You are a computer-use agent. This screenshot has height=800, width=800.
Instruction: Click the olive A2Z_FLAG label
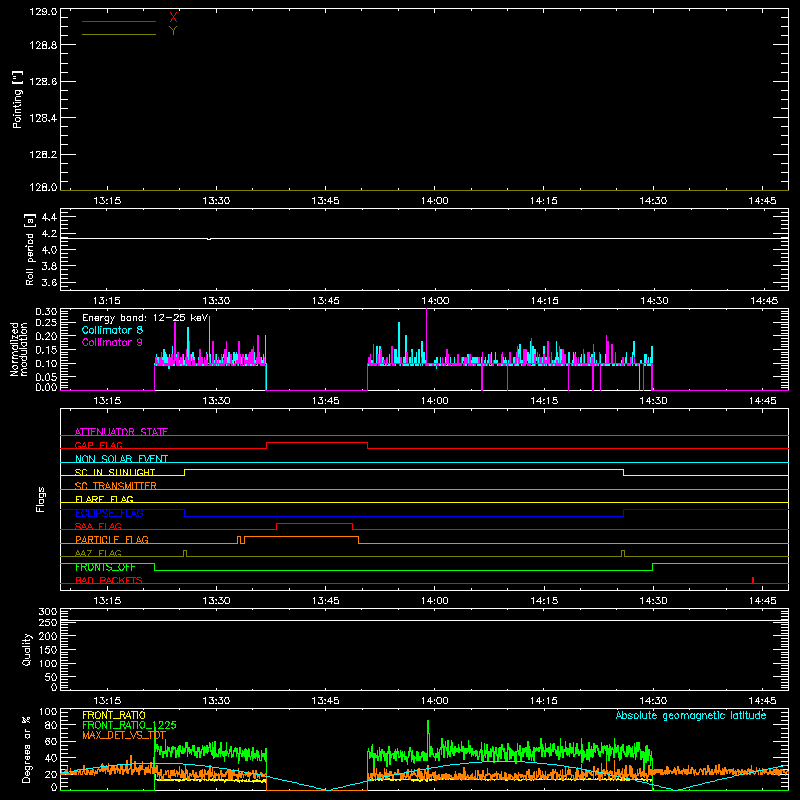point(98,553)
